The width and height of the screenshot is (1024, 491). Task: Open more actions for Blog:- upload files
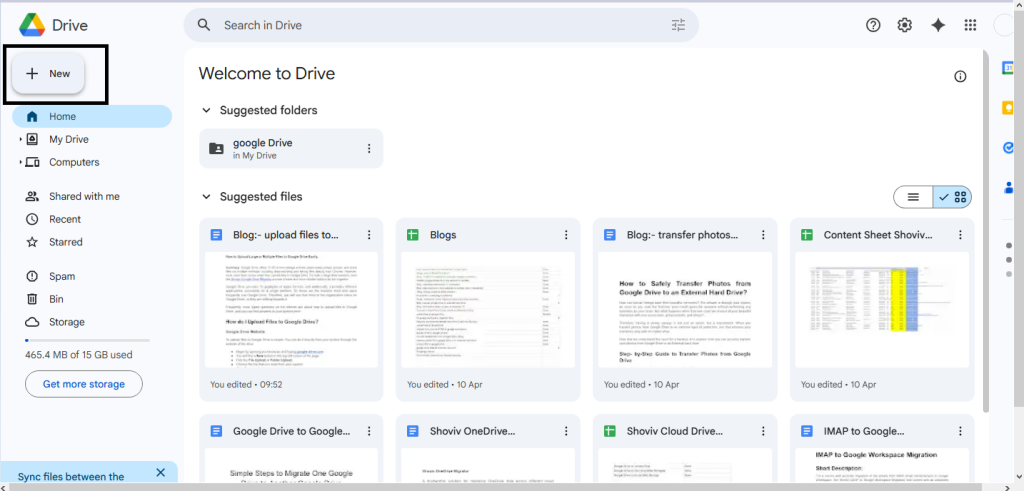(x=369, y=235)
